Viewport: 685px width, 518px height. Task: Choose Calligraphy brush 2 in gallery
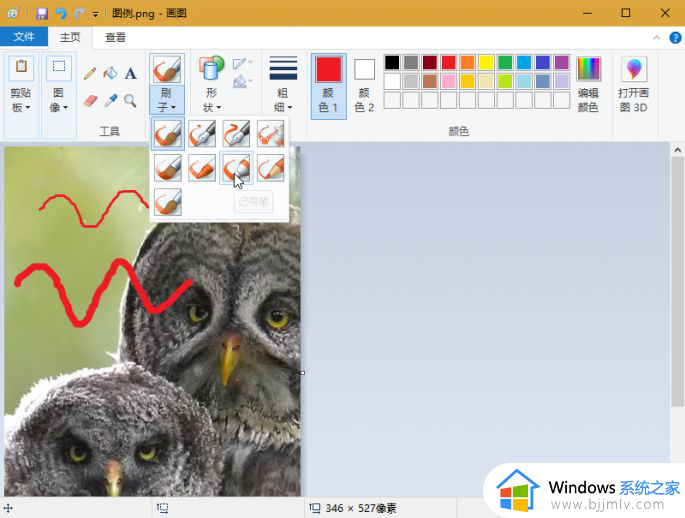236,134
